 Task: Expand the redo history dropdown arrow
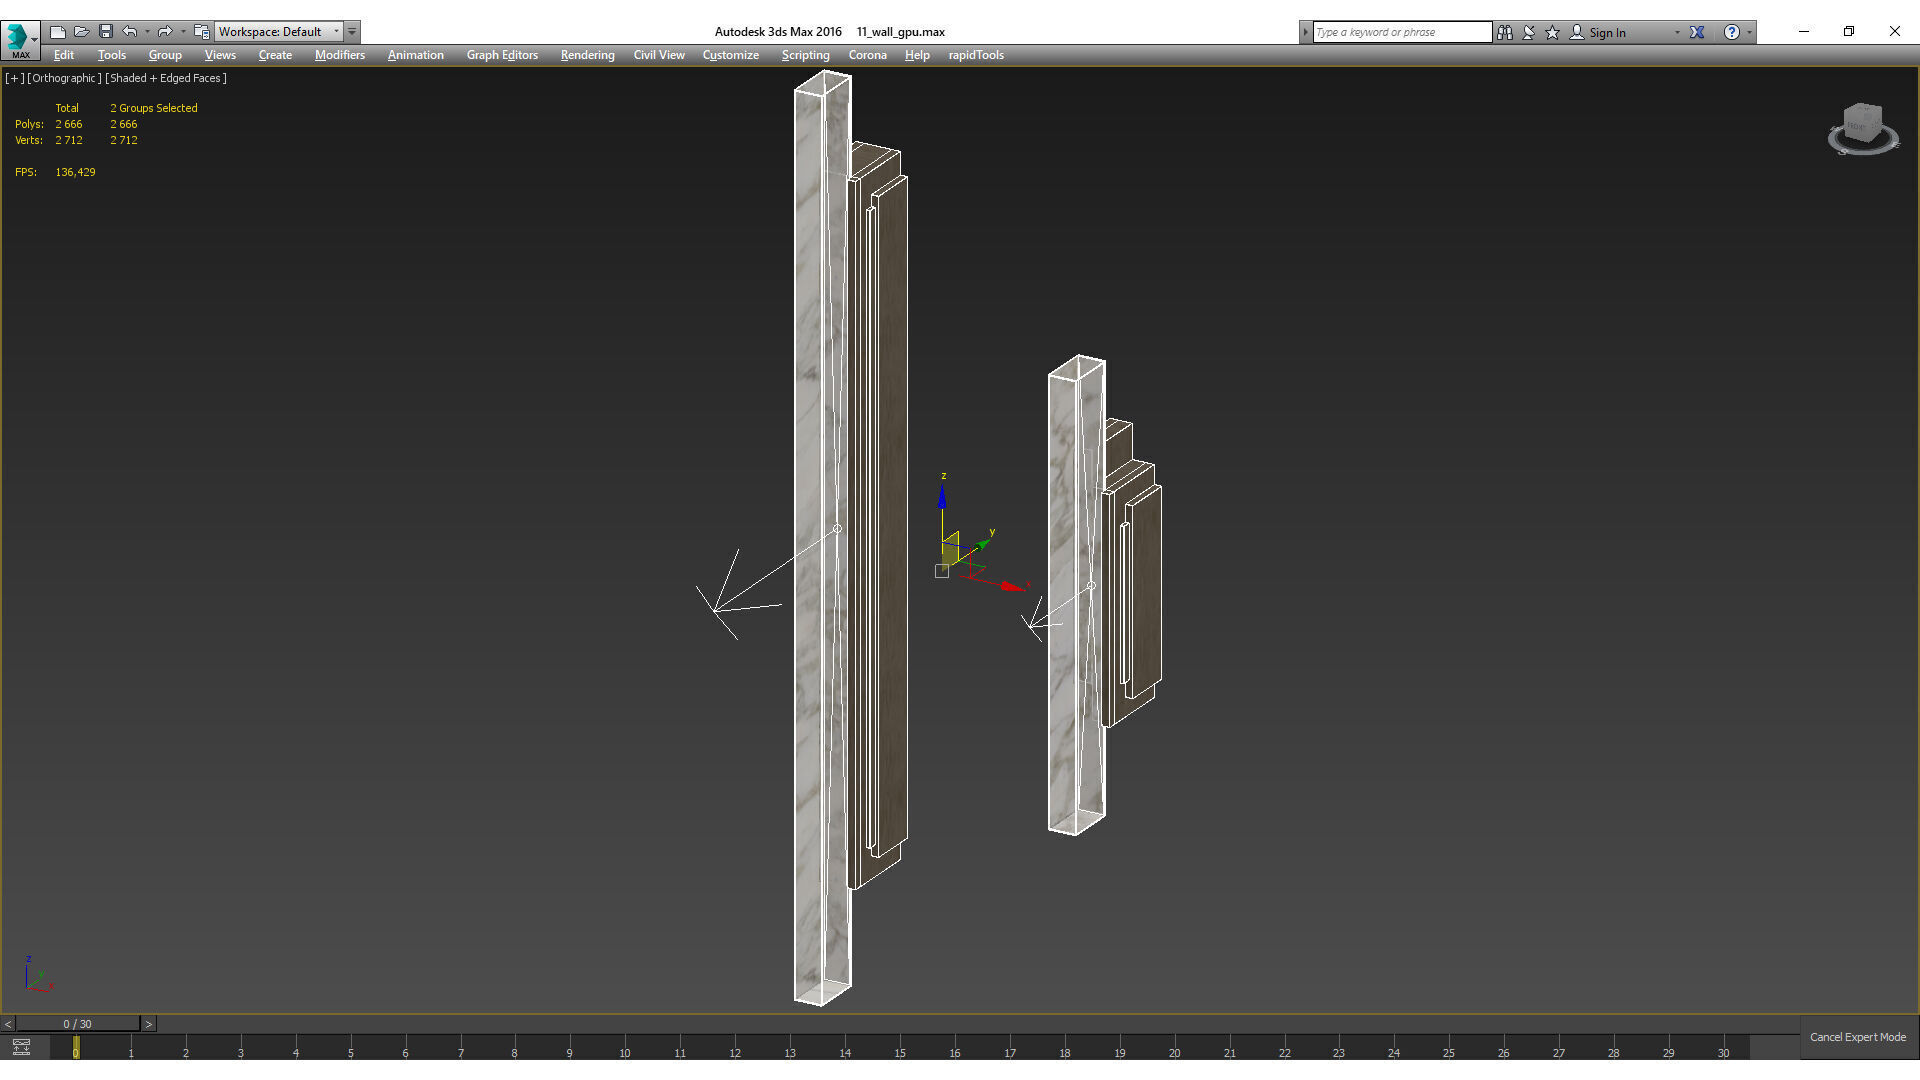click(x=183, y=32)
